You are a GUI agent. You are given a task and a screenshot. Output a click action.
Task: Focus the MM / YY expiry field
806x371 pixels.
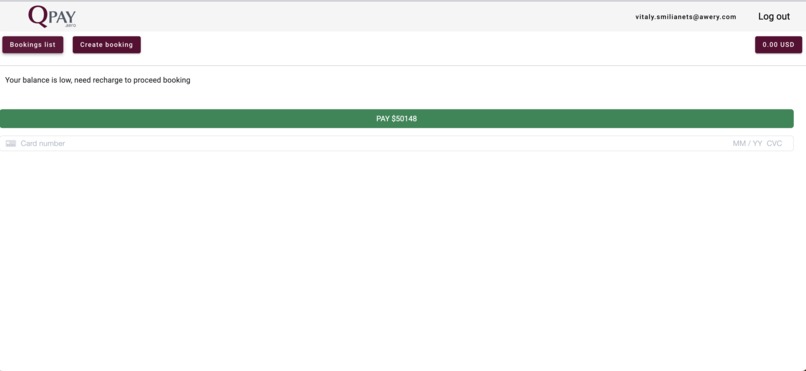pyautogui.click(x=747, y=143)
